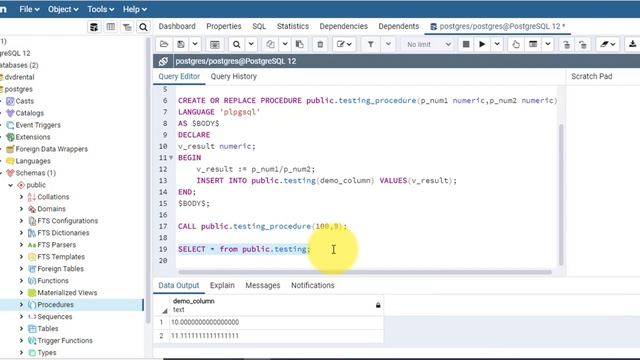Execute the query with Play button
Screen dimensions: 640x360
click(482, 44)
